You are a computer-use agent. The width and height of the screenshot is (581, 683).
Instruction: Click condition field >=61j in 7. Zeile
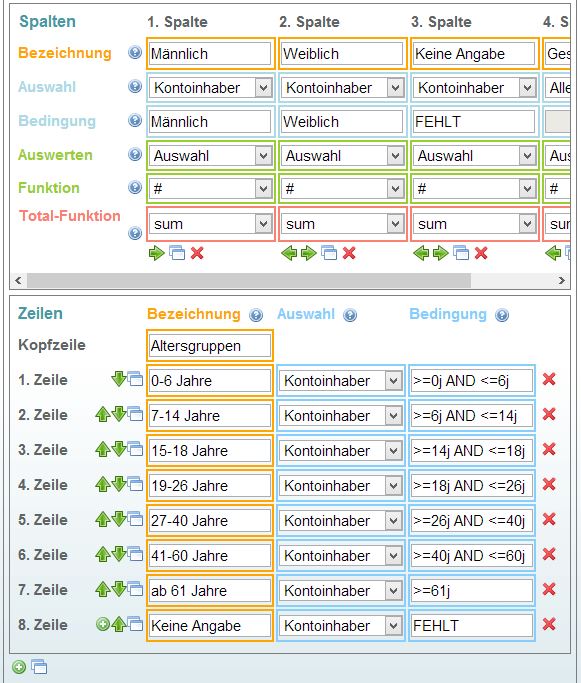click(472, 591)
